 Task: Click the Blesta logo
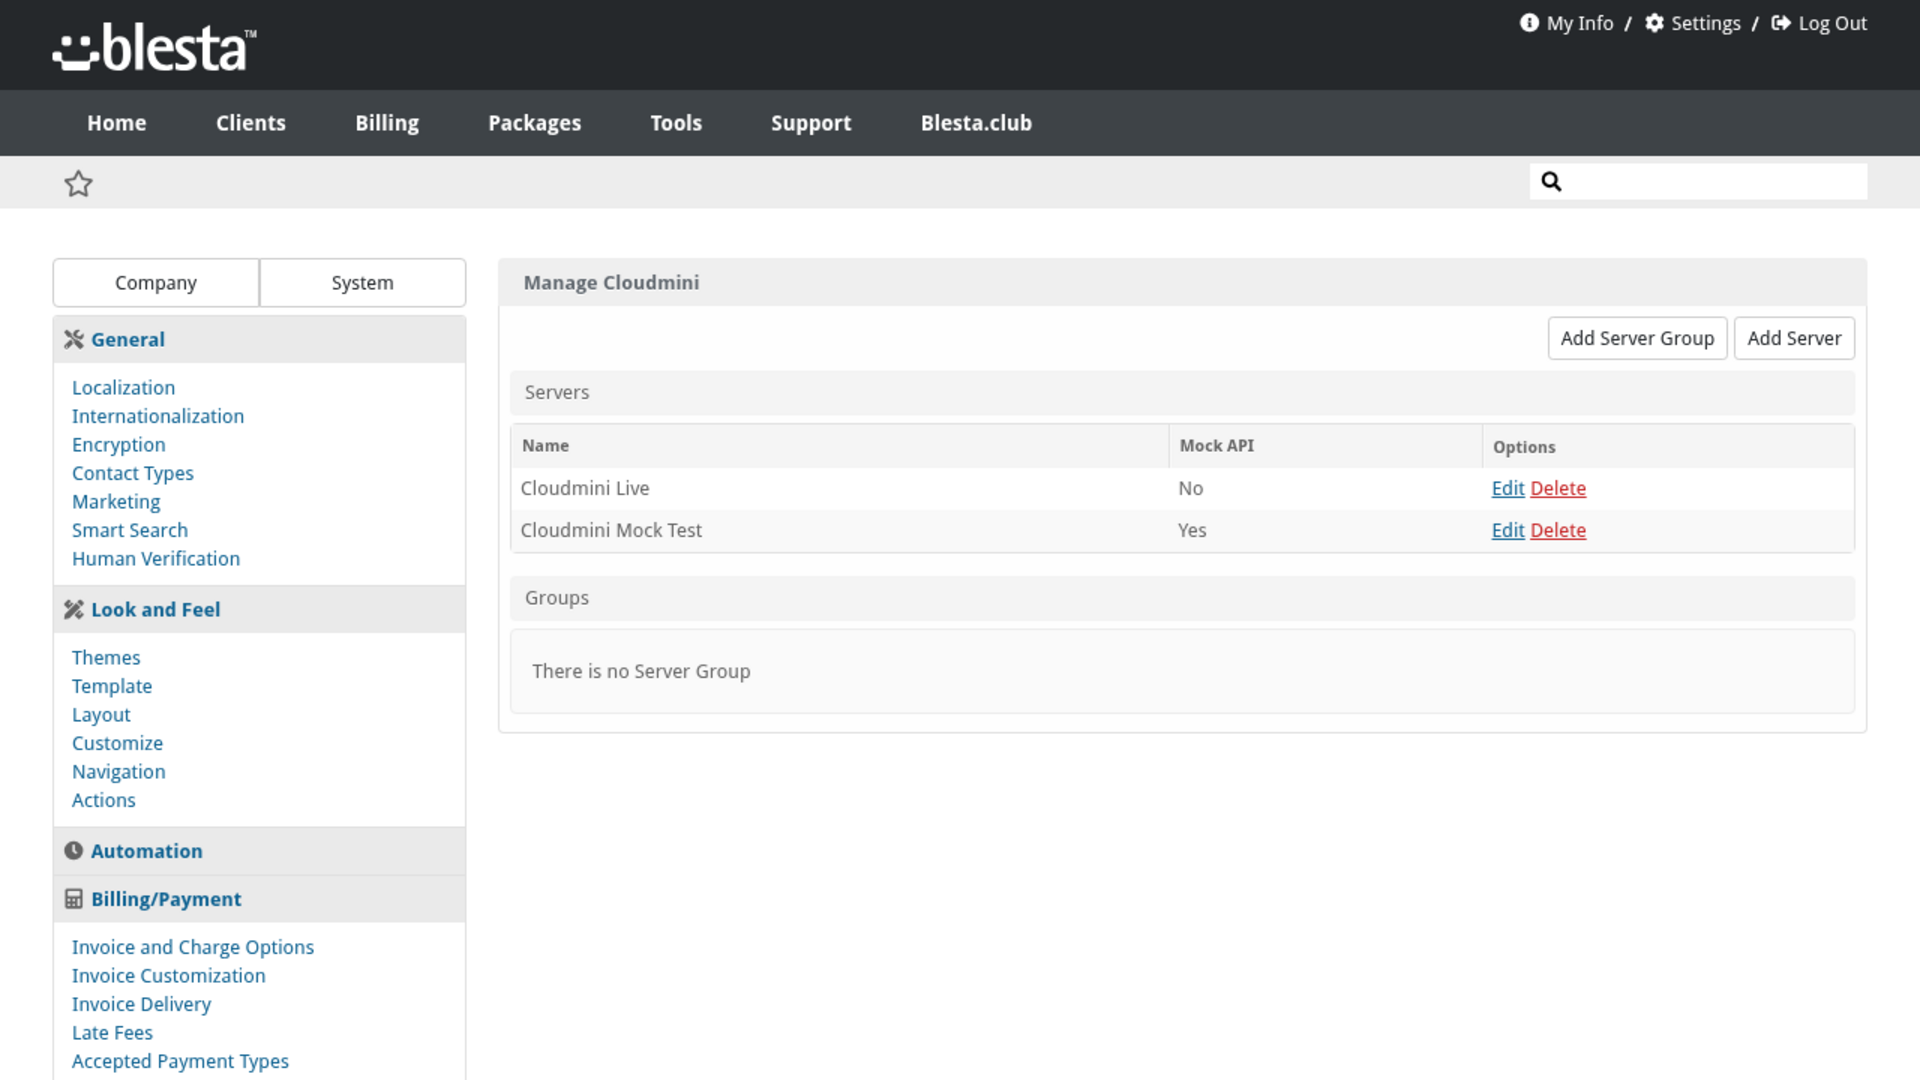pos(154,47)
